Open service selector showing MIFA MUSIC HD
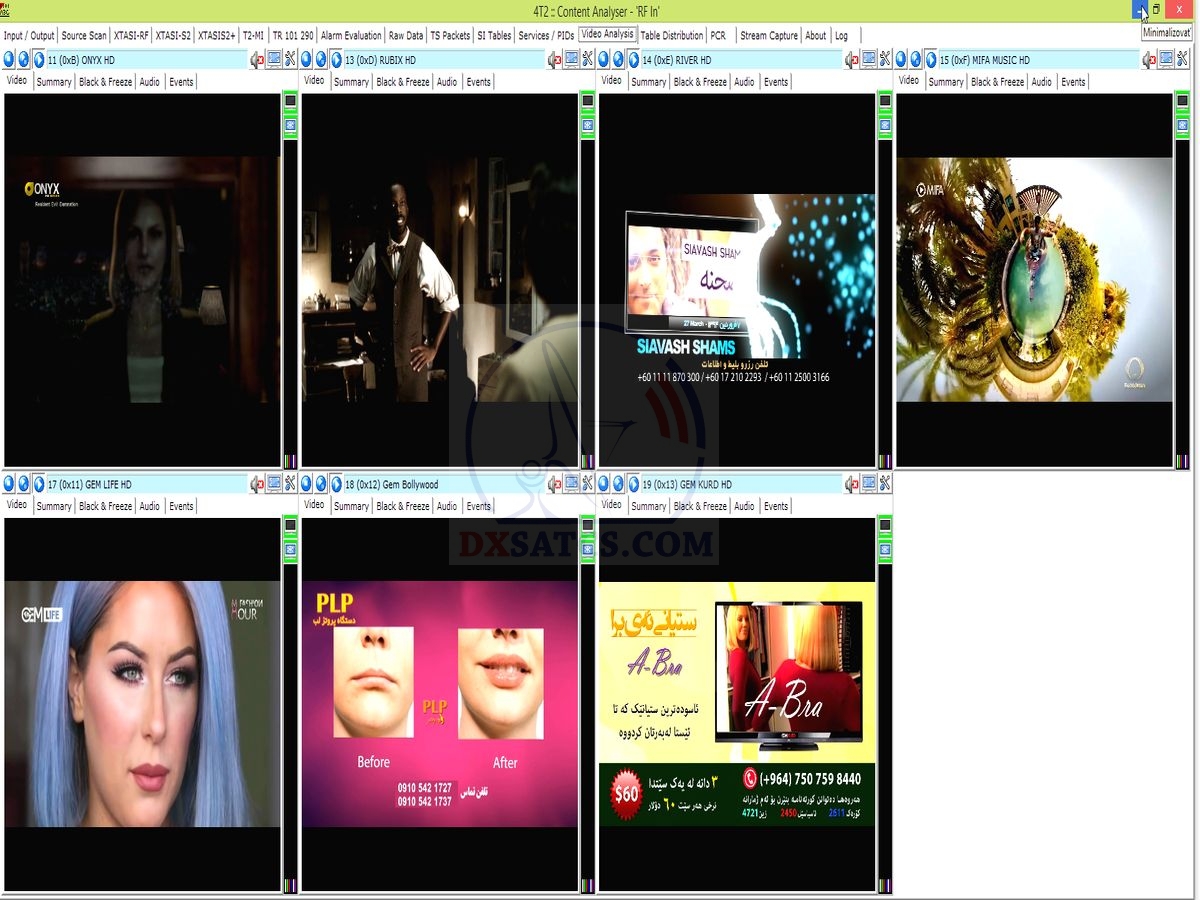Image resolution: width=1200 pixels, height=900 pixels. [1037, 60]
